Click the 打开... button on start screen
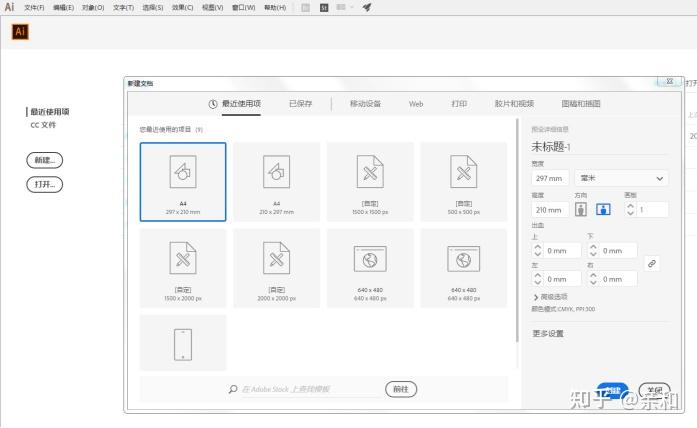Viewport: 697px width, 428px height. [x=44, y=184]
